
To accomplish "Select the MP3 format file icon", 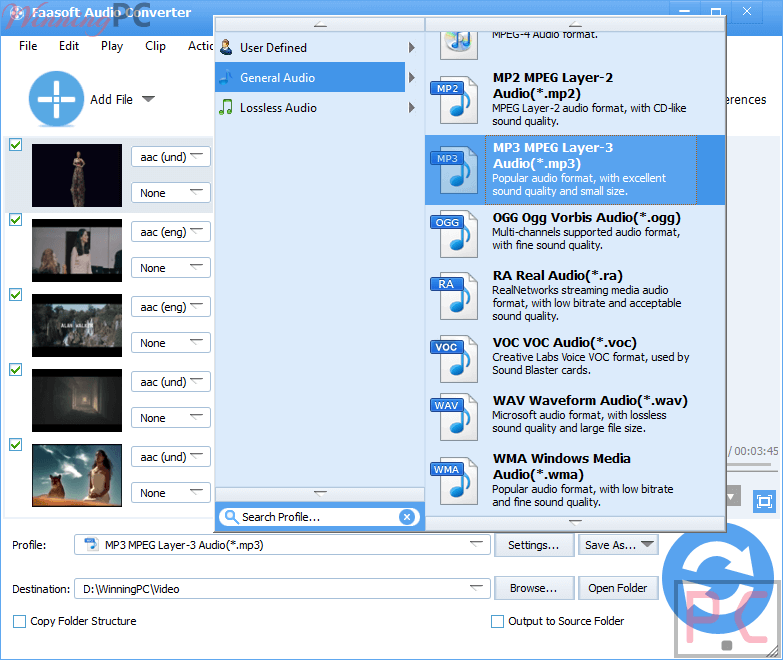I will point(454,169).
